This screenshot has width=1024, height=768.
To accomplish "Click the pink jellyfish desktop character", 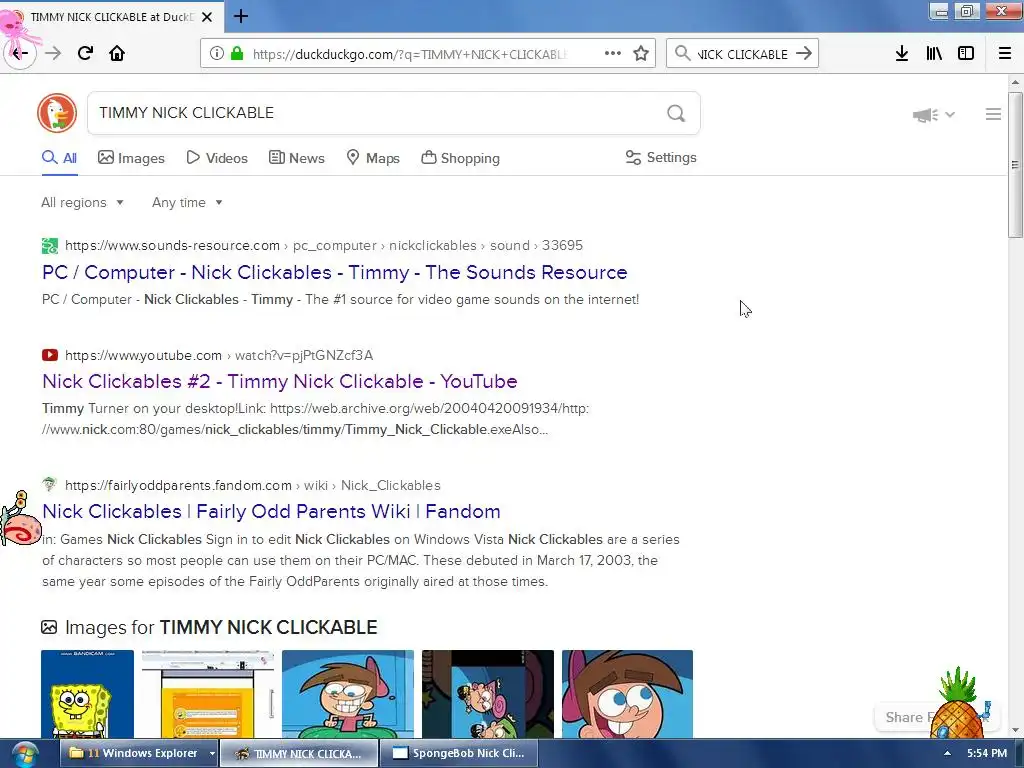I will [14, 26].
